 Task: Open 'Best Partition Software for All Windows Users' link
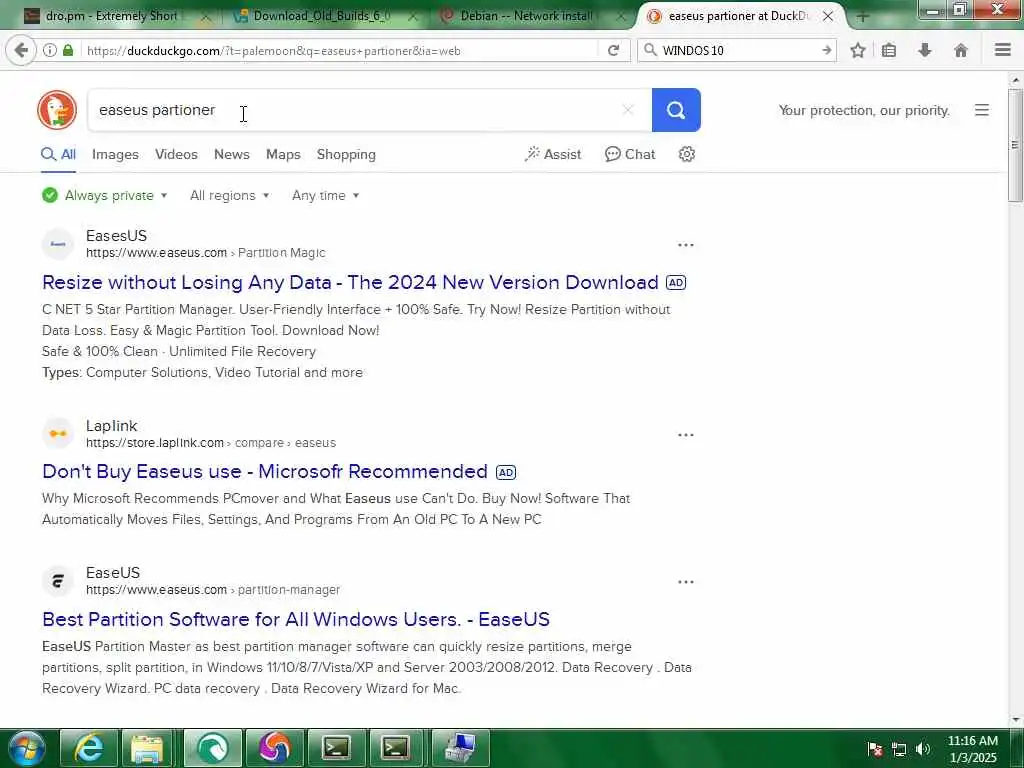296,619
